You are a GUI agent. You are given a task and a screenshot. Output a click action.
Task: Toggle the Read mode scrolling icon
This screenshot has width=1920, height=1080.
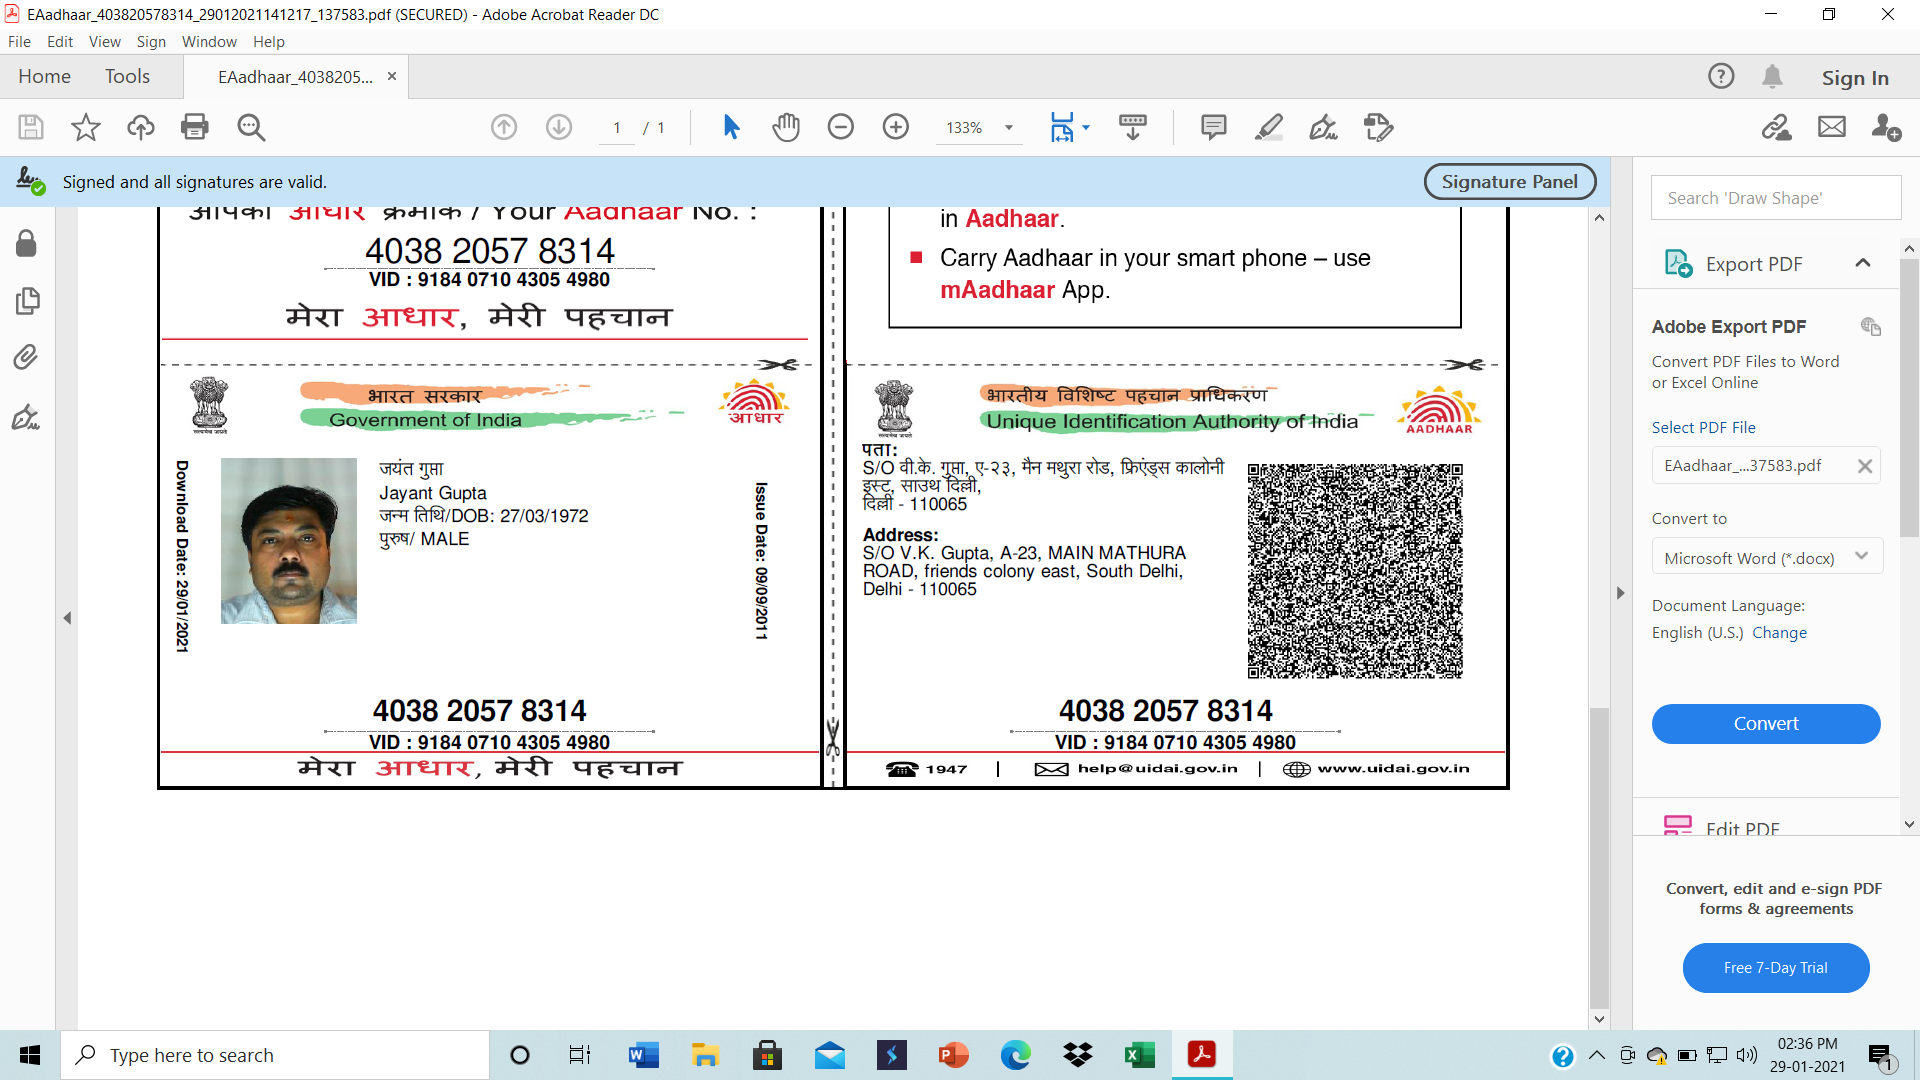1133,127
